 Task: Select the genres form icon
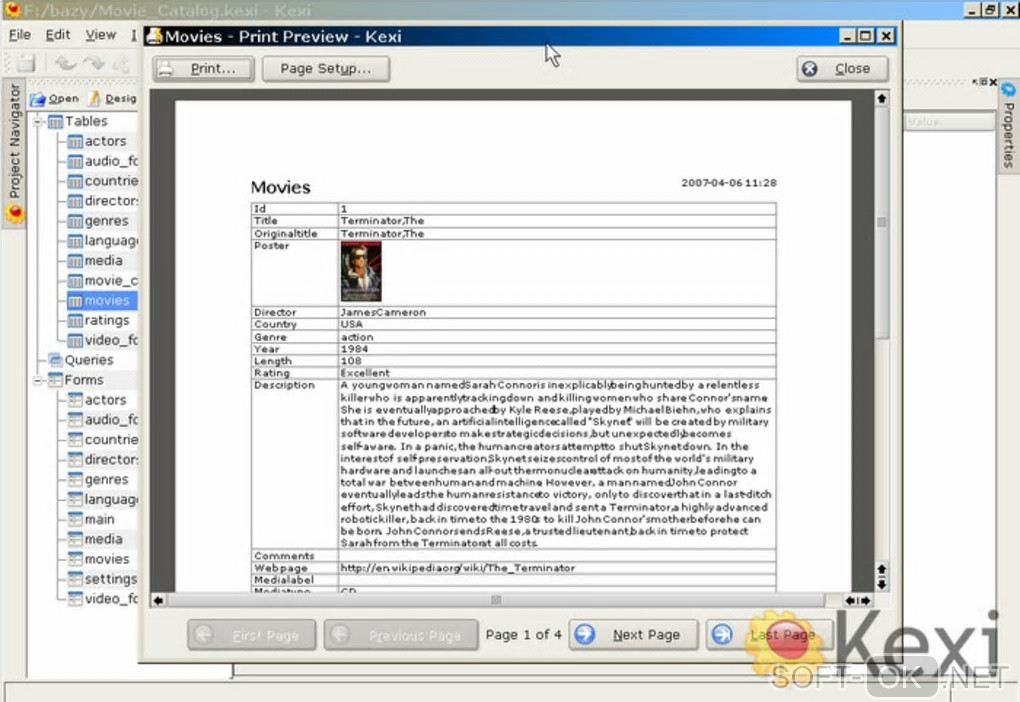pos(75,479)
